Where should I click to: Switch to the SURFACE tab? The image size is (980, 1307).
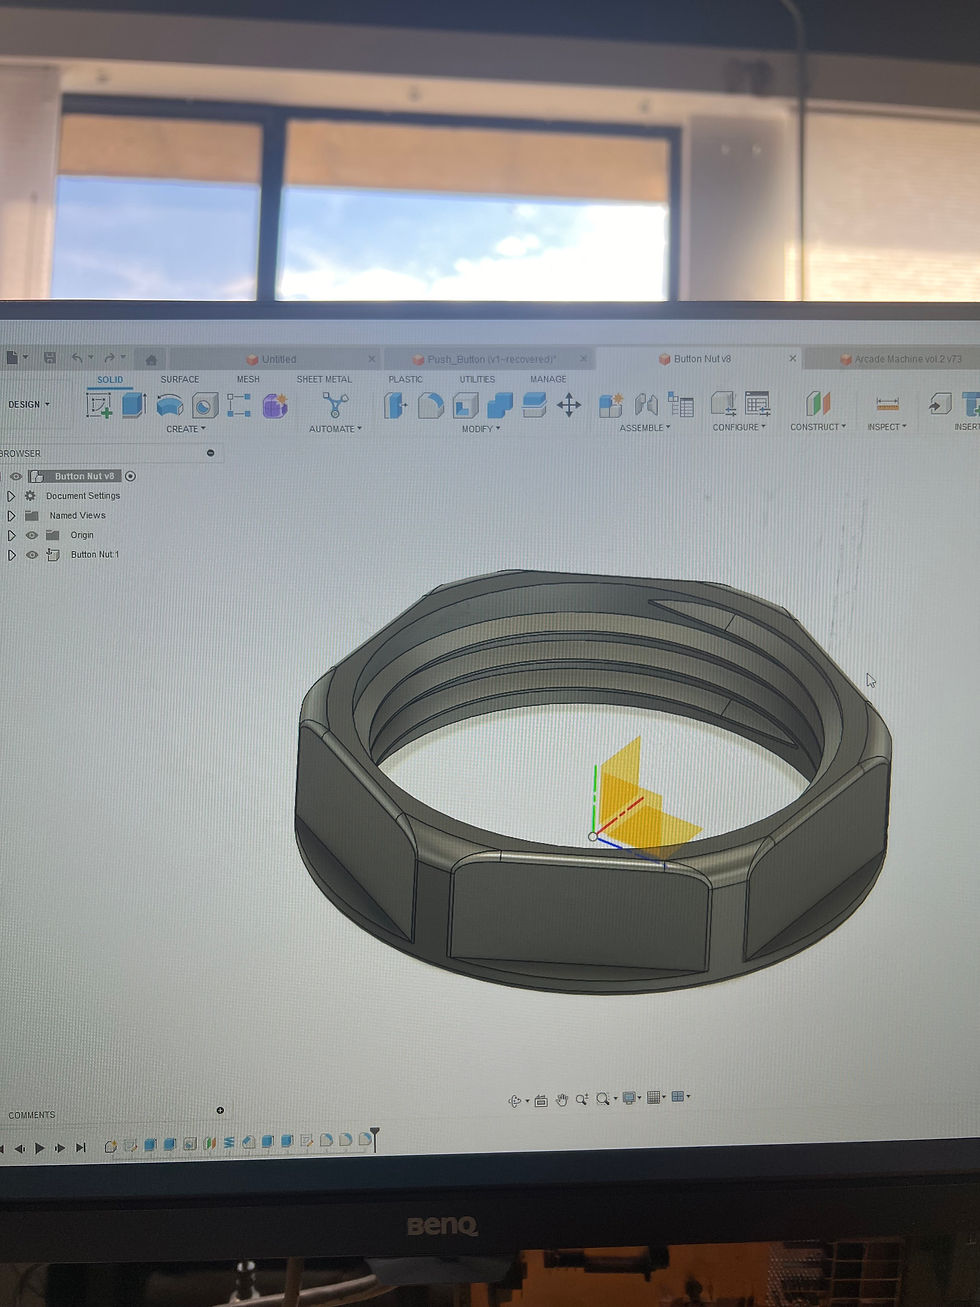tap(180, 380)
